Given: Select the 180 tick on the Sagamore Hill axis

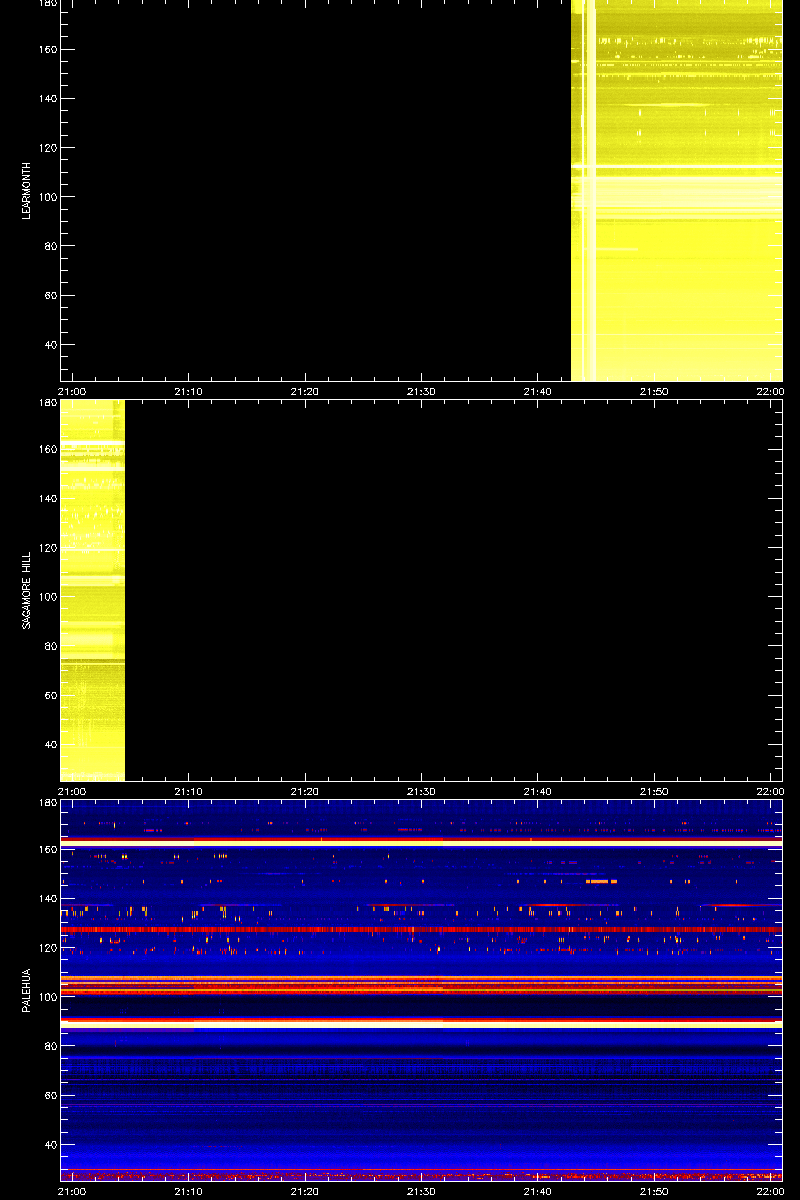Looking at the screenshot, I should tap(46, 404).
